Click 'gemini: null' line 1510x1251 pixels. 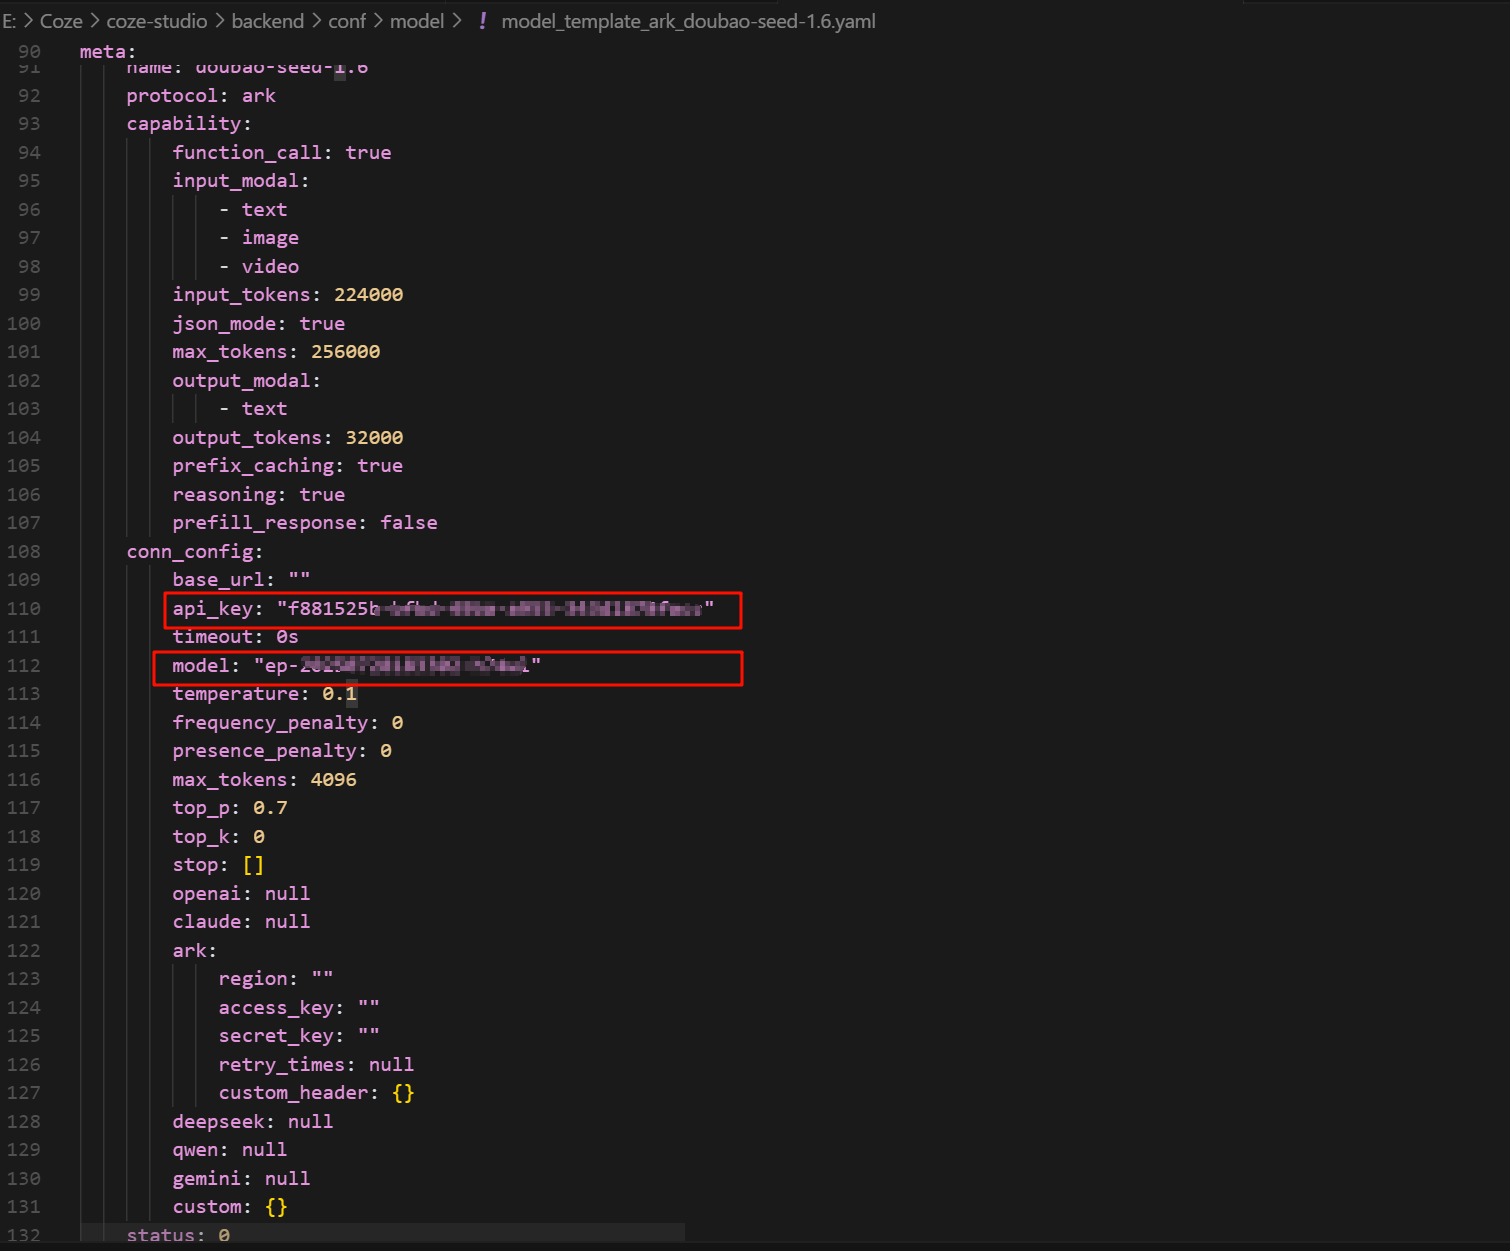[241, 1179]
